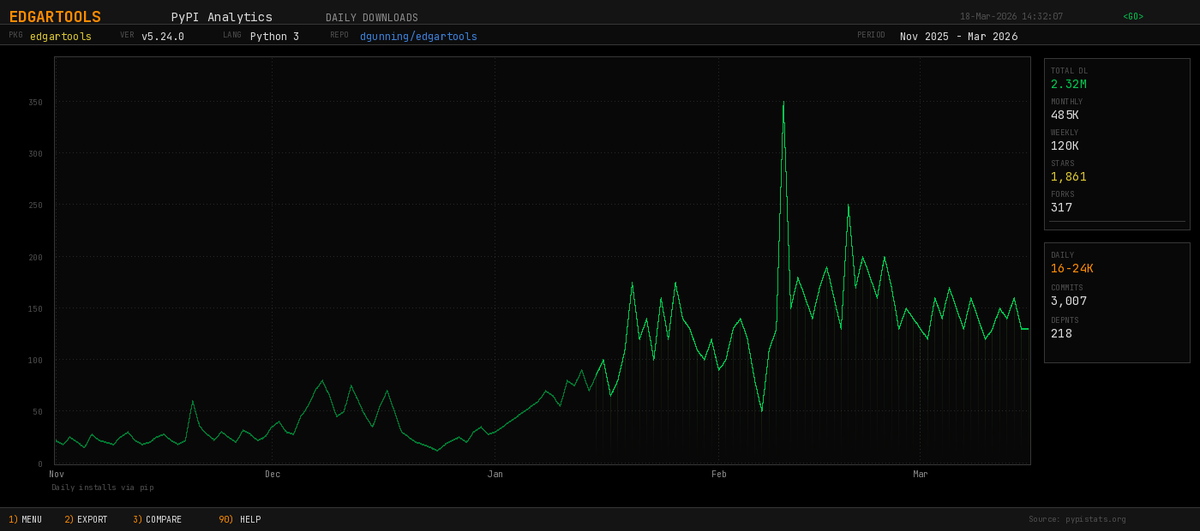Click the Nov label on the x-axis
The image size is (1200, 531).
point(57,473)
